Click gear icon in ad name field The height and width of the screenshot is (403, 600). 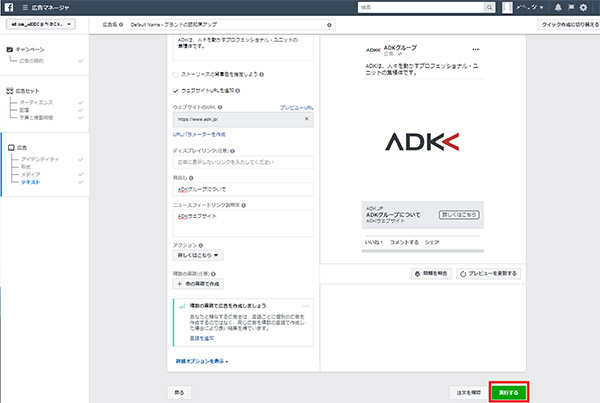coord(329,25)
